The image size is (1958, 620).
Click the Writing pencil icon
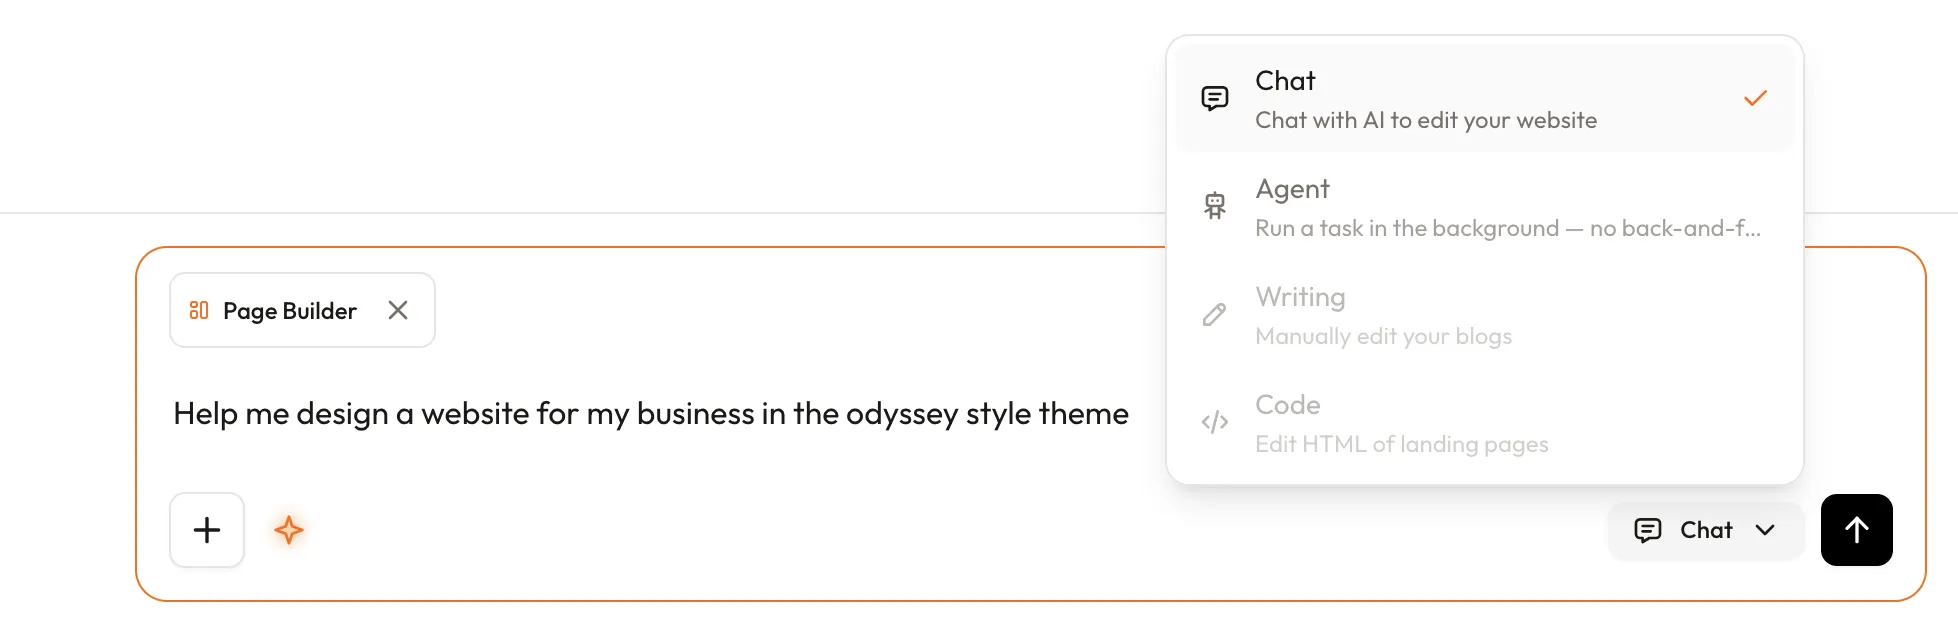[1215, 313]
